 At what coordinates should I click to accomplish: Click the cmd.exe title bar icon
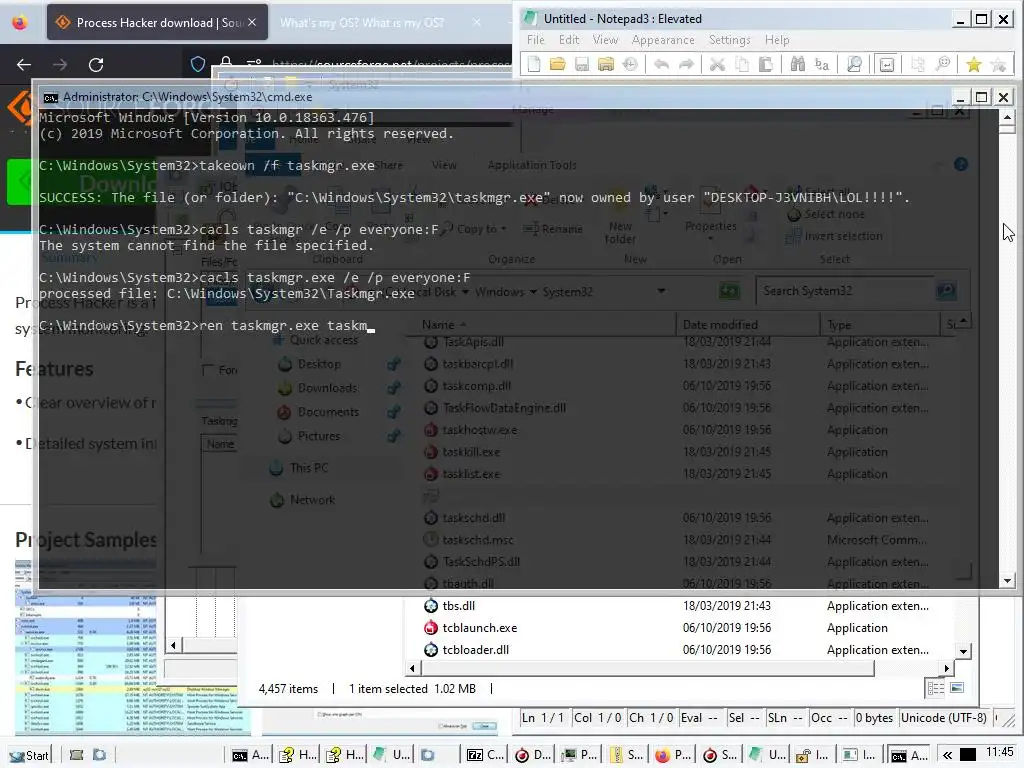pyautogui.click(x=50, y=97)
